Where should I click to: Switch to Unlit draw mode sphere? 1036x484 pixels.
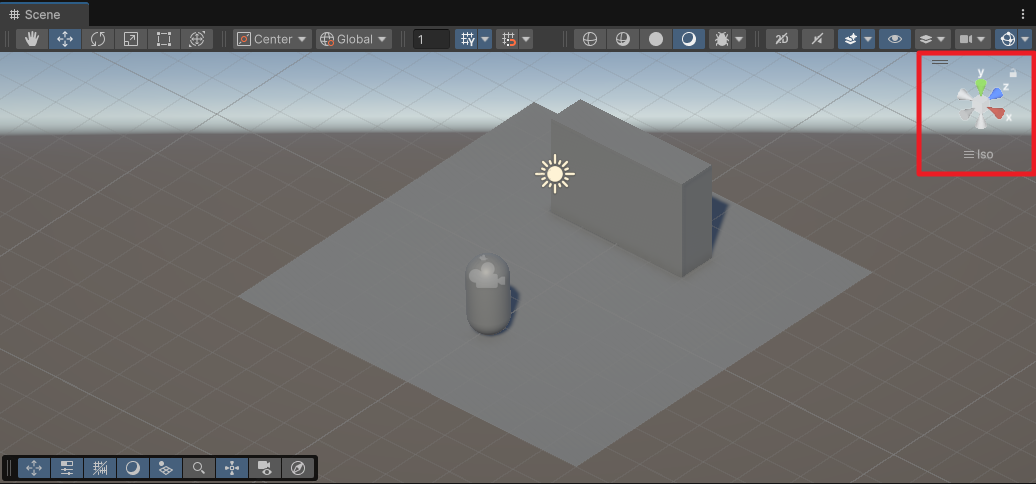(x=655, y=39)
